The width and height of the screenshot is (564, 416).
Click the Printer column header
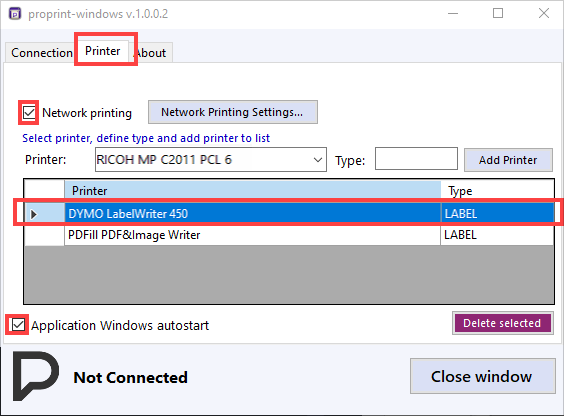pos(253,191)
